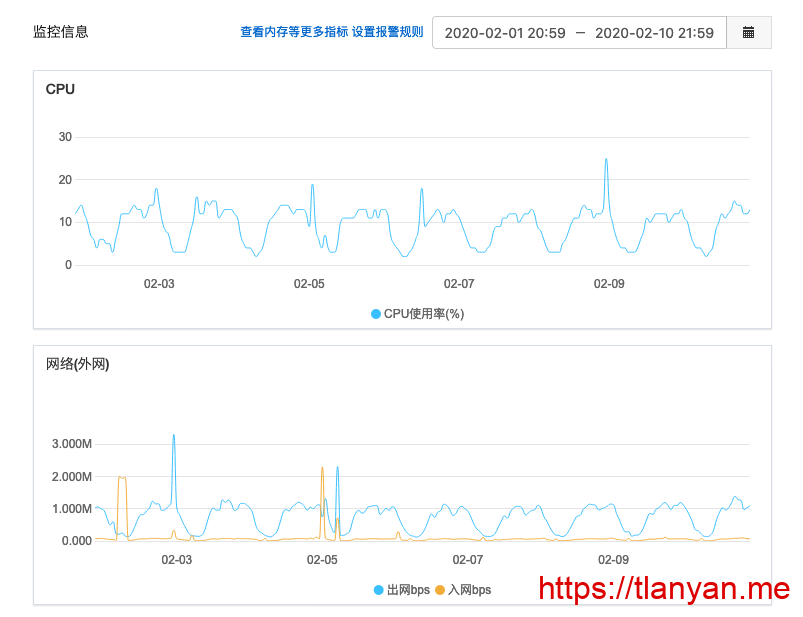803x617 pixels.
Task: Click the 监控信息 section heading
Action: point(61,32)
